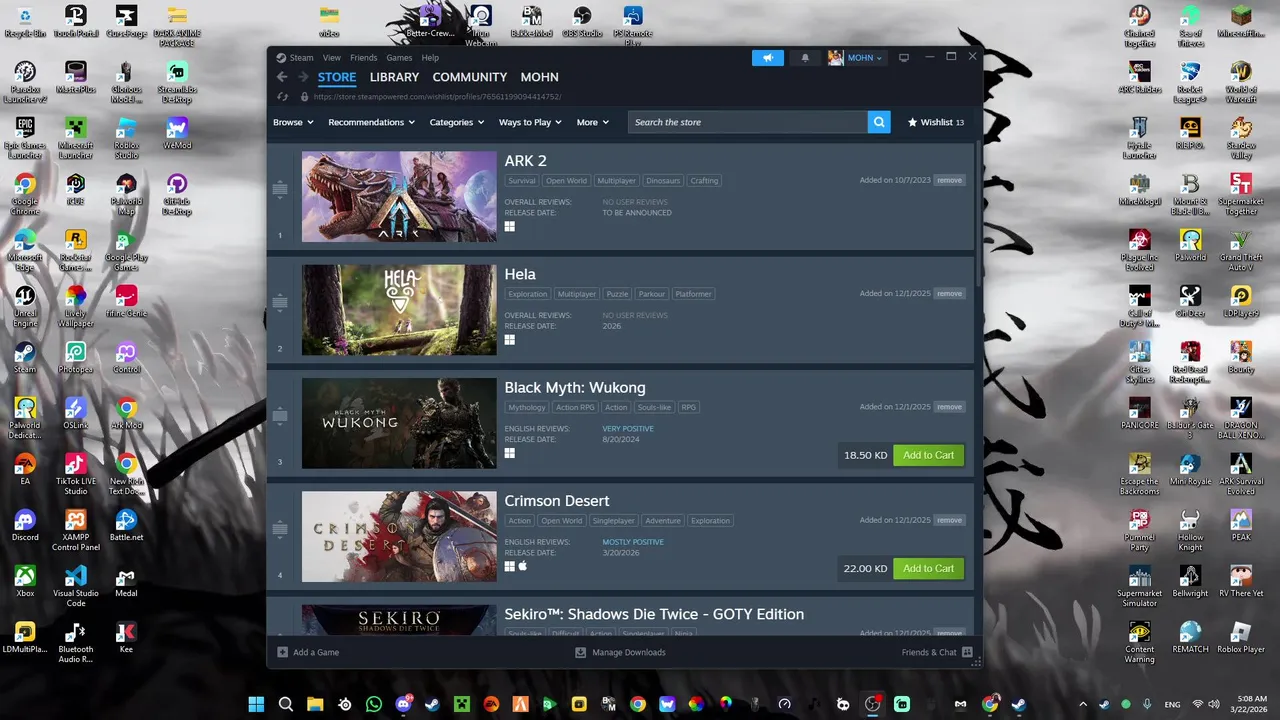
Task: Add Black Myth: Wukong to cart
Action: (928, 455)
